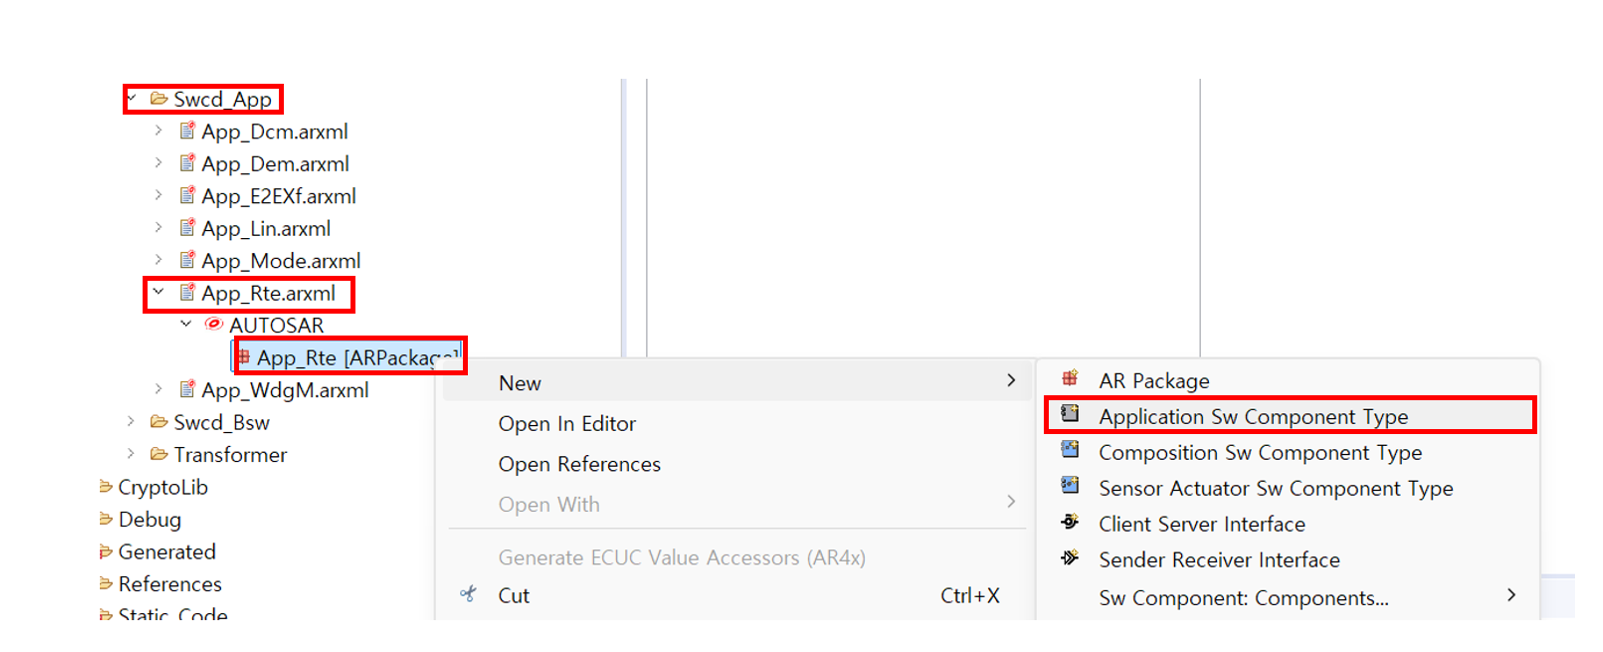Viewport: 1603px width, 652px height.
Task: Click the Client Server Interface icon
Action: click(x=1070, y=522)
